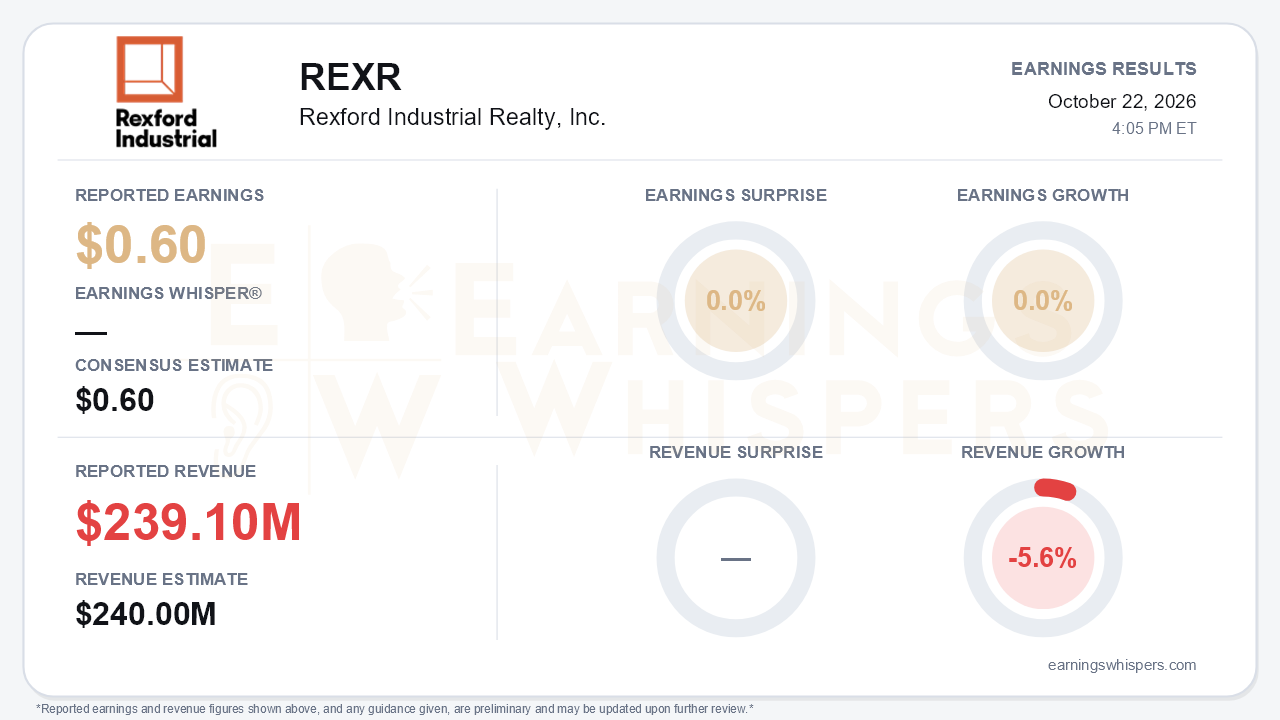Viewport: 1280px width, 720px height.
Task: Click the REPORTED EARNINGS label
Action: (x=170, y=195)
